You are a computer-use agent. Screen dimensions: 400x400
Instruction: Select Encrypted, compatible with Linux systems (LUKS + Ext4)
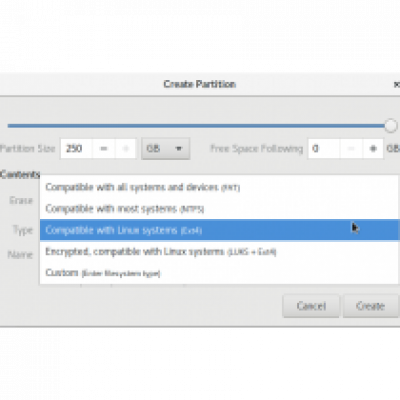point(219,251)
